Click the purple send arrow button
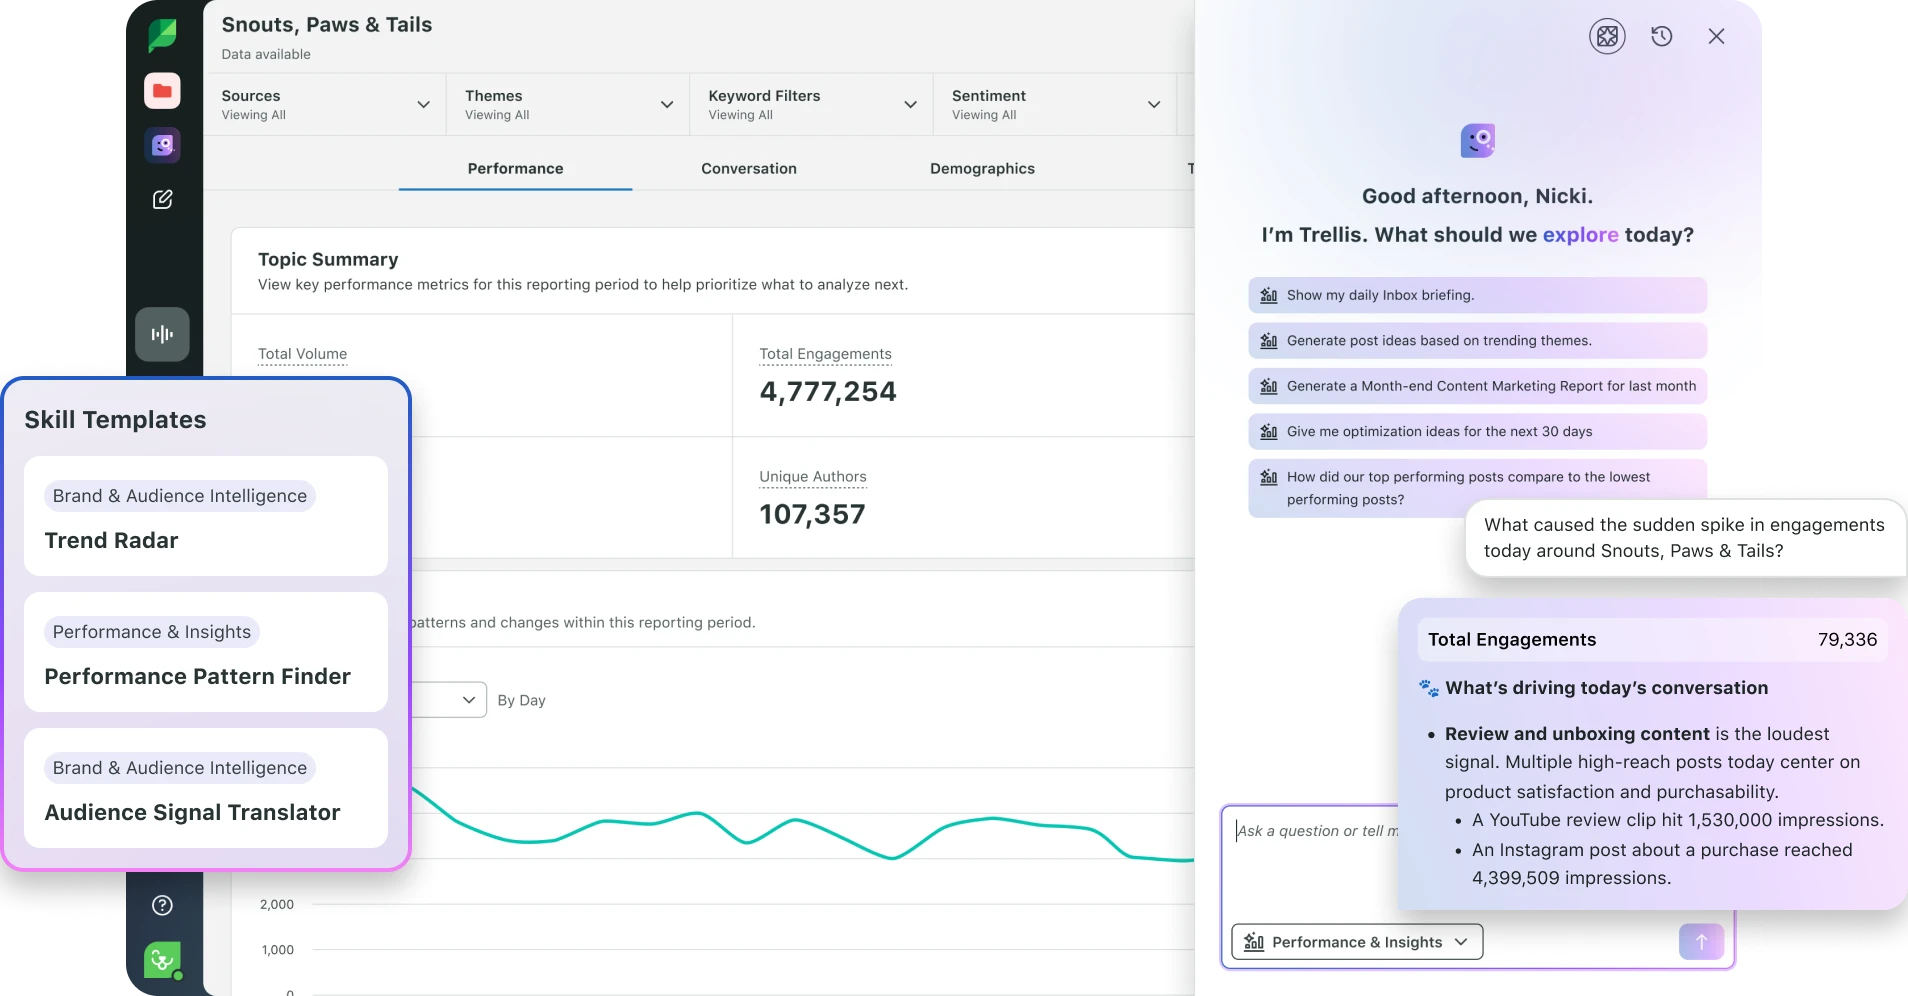This screenshot has height=996, width=1908. (1701, 941)
